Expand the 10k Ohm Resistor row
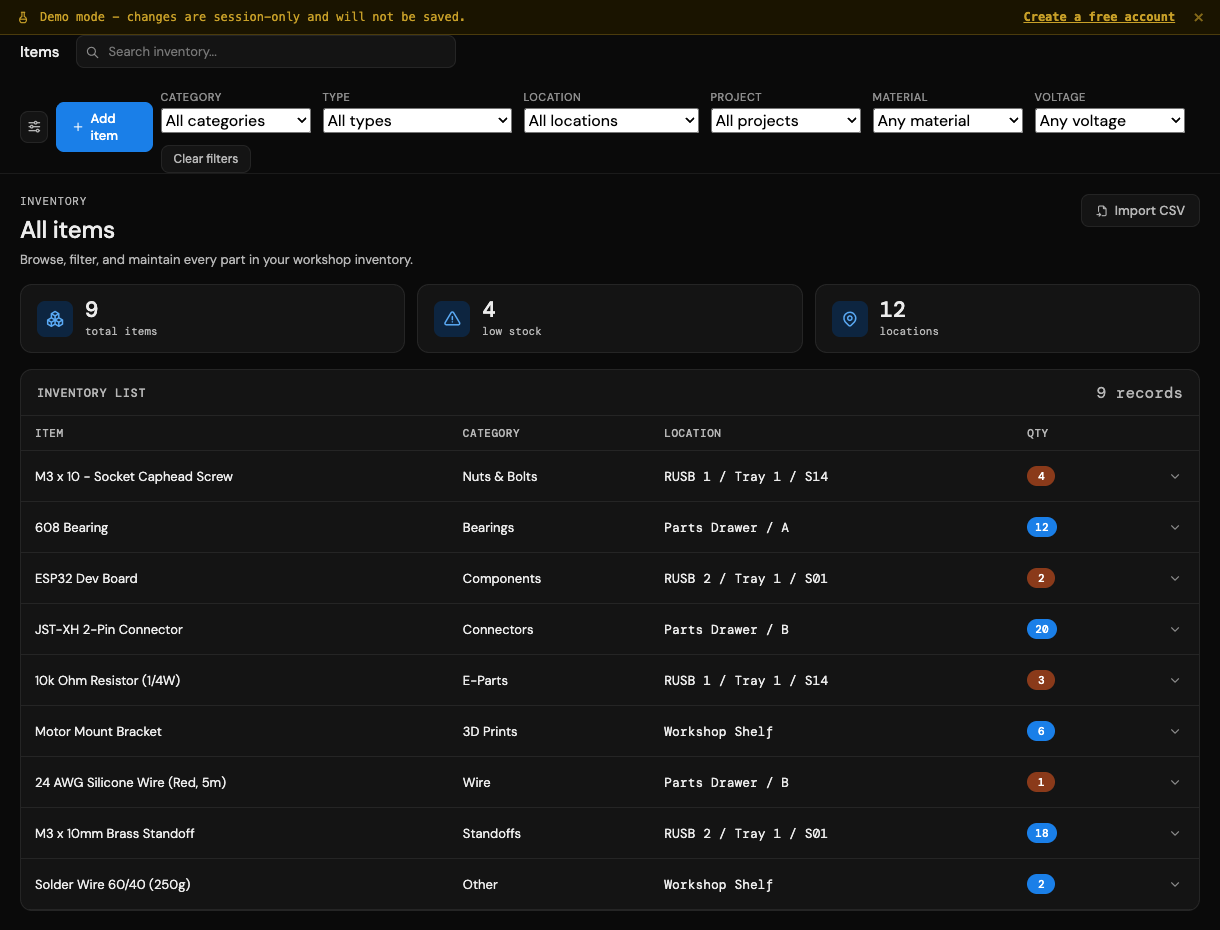The height and width of the screenshot is (930, 1220). click(1175, 681)
